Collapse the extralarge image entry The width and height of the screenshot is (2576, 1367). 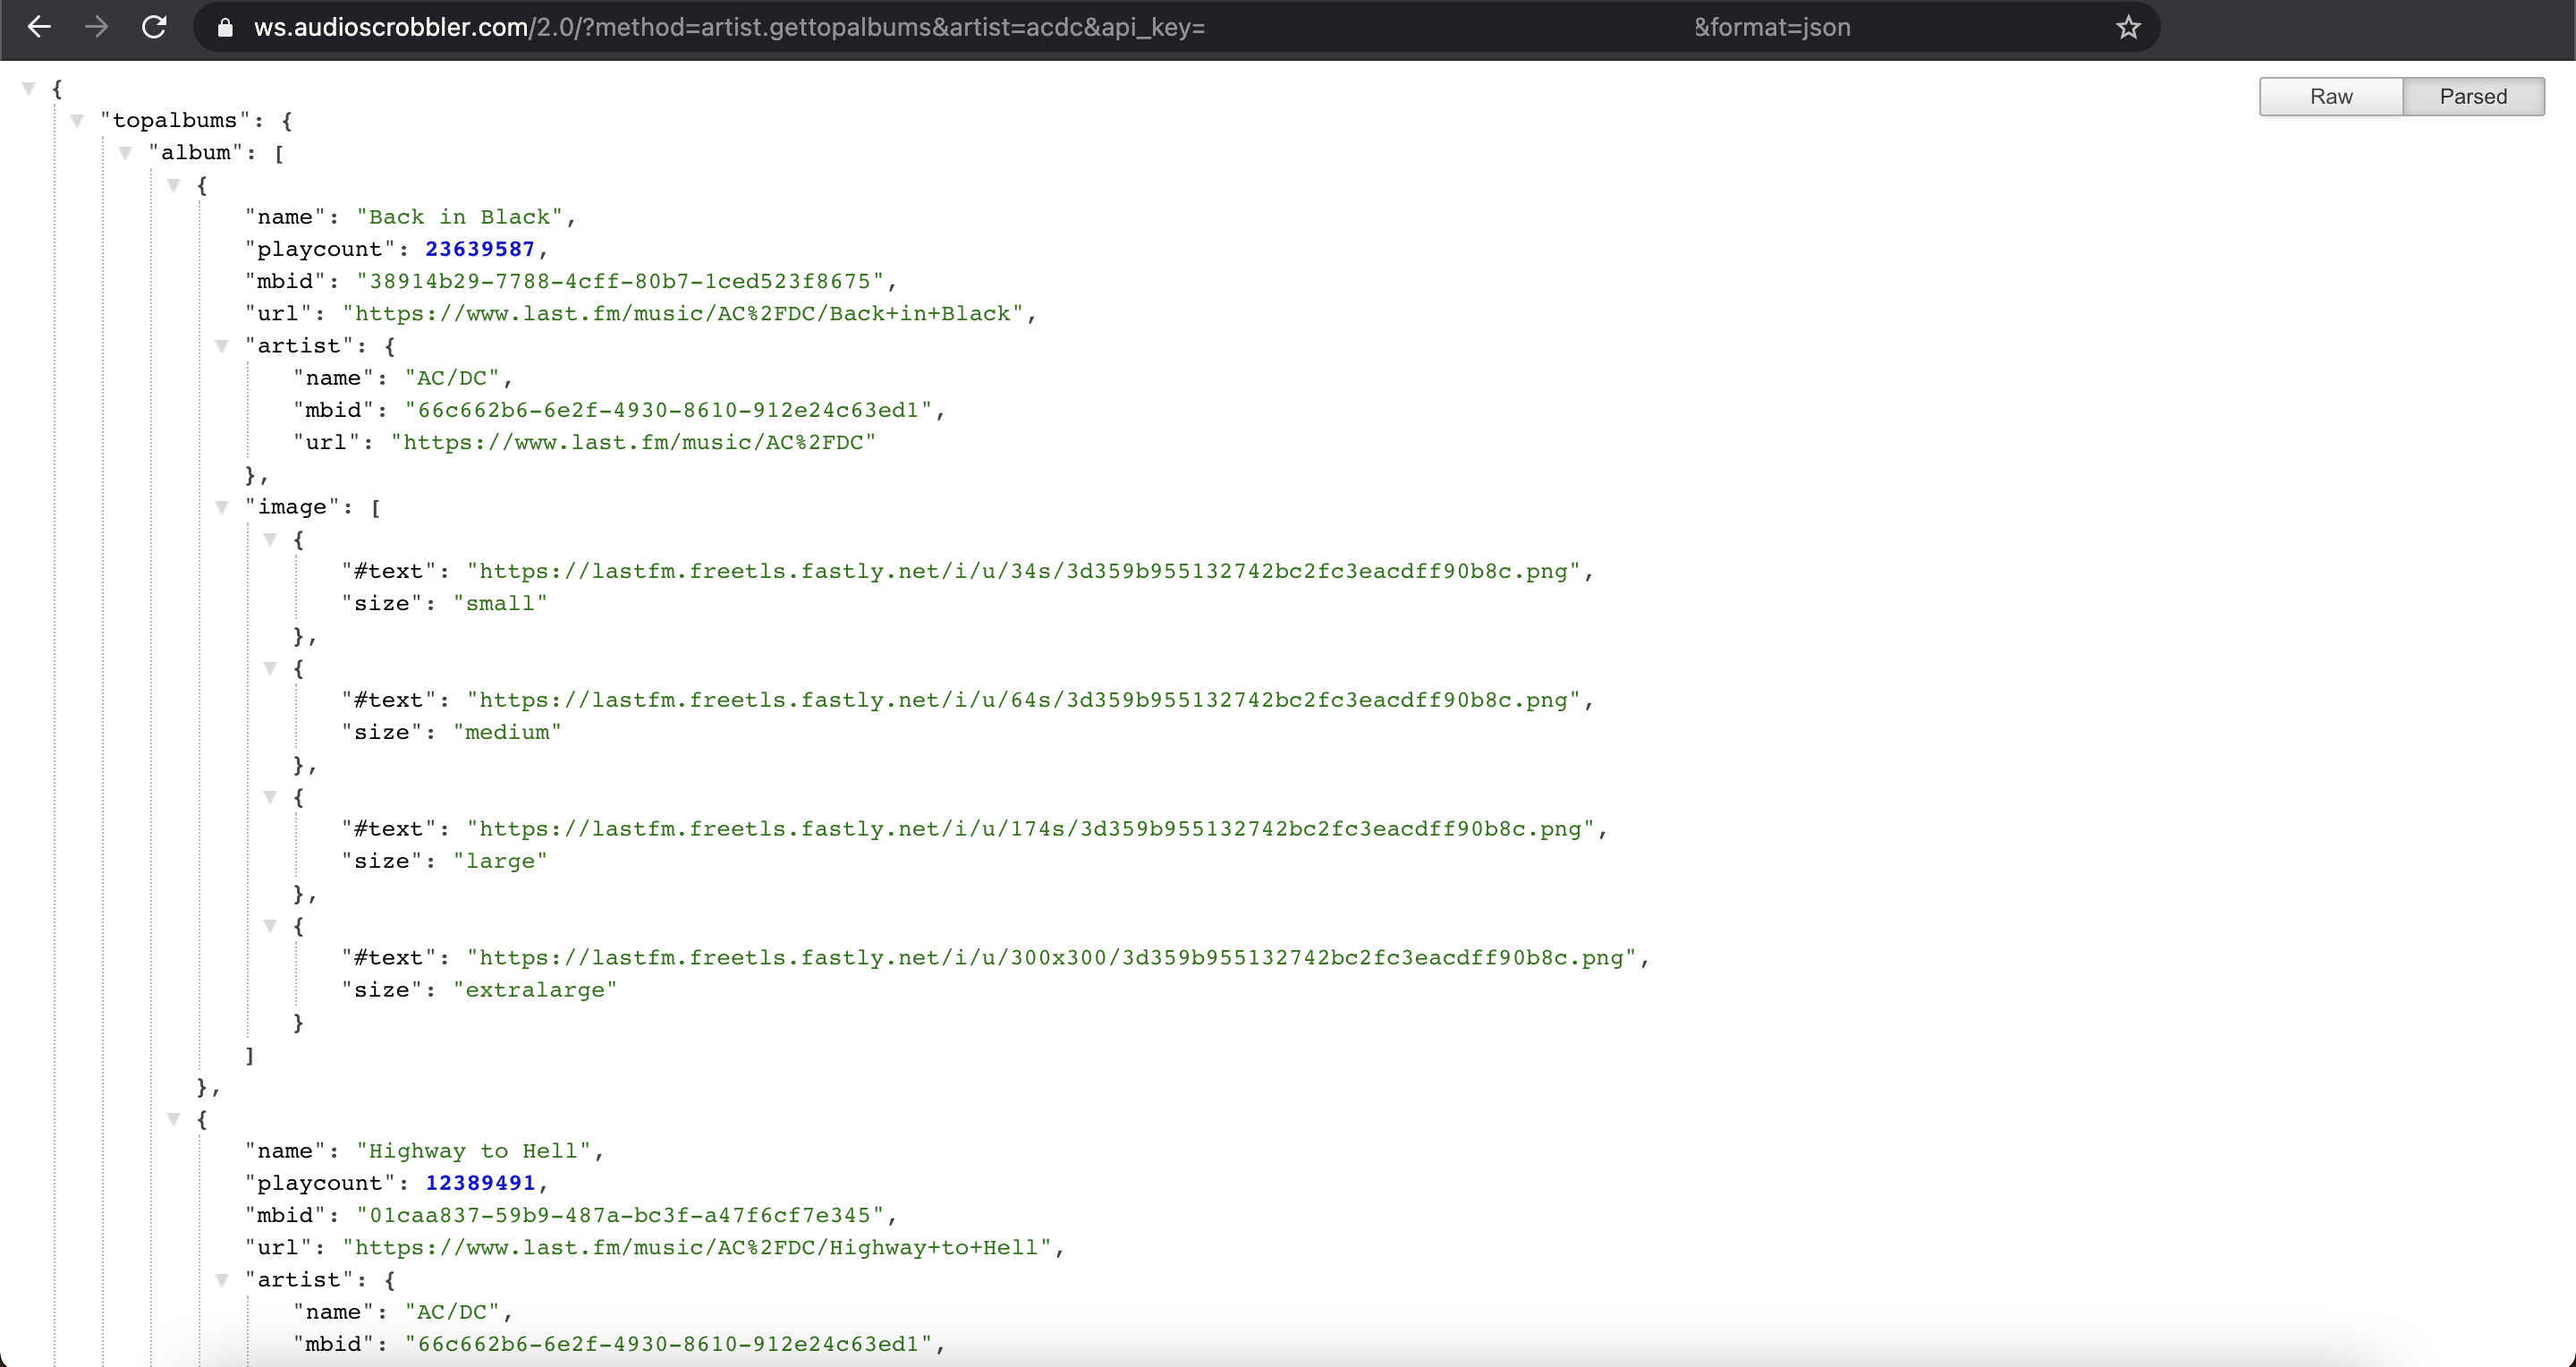(x=270, y=927)
